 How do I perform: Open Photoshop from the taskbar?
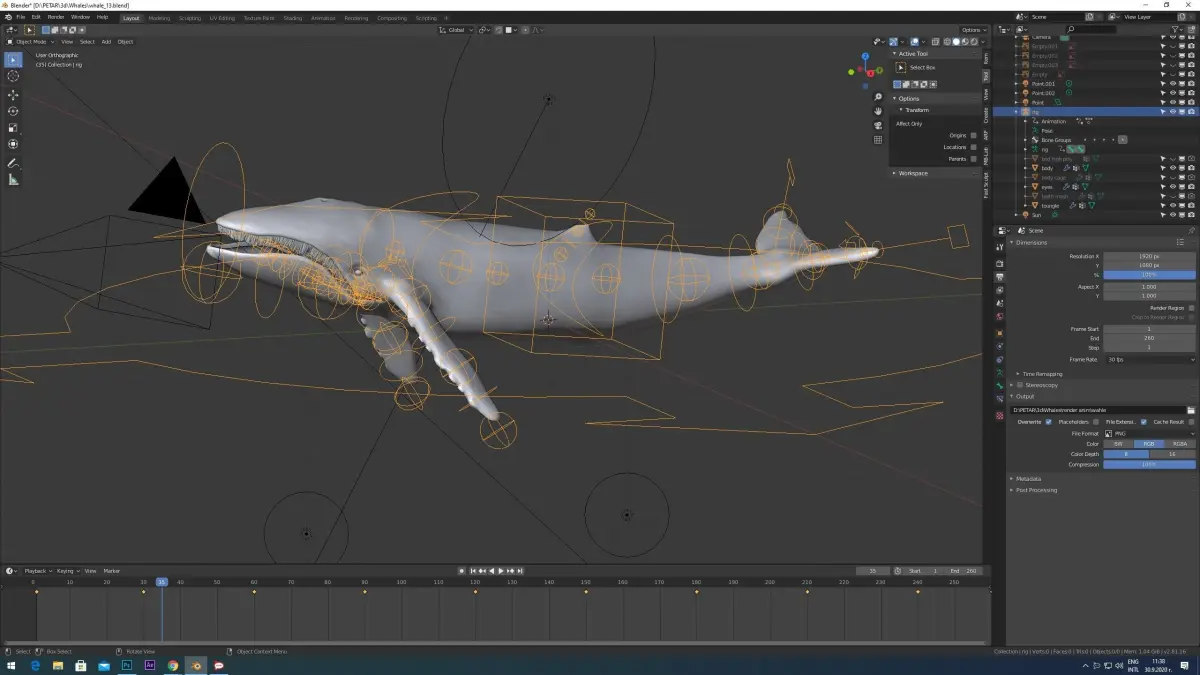[x=127, y=665]
